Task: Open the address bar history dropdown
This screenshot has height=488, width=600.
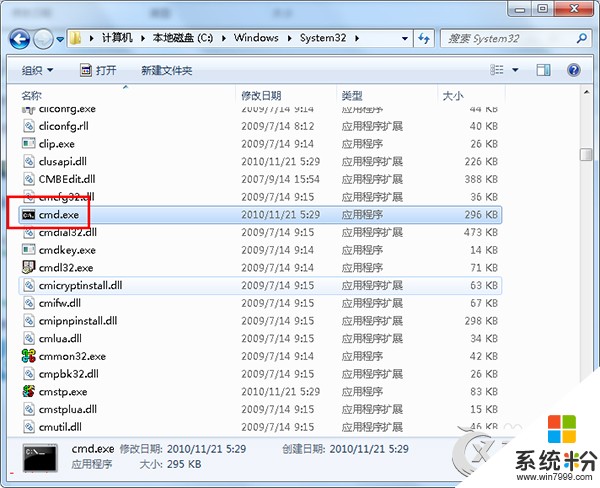Action: (x=404, y=39)
